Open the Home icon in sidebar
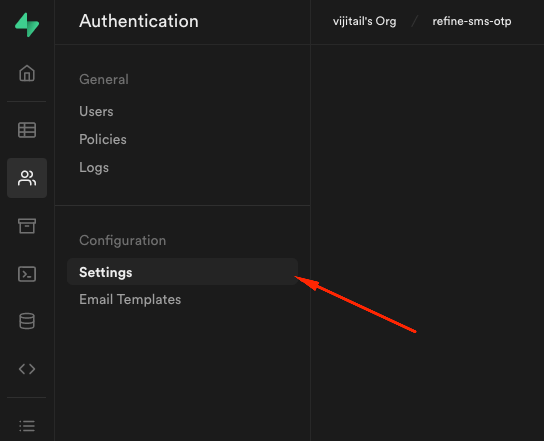Screen dimensions: 544x441 (x=27, y=73)
